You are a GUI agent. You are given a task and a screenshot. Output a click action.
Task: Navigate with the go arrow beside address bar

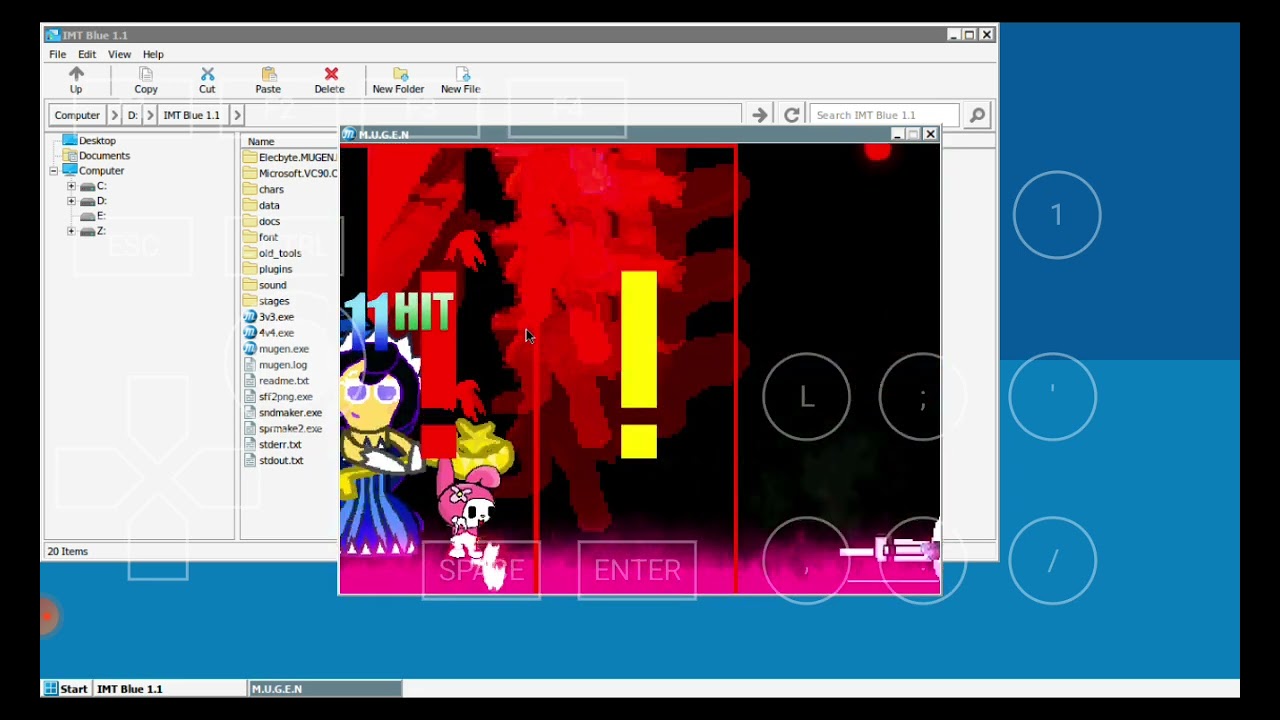click(760, 115)
